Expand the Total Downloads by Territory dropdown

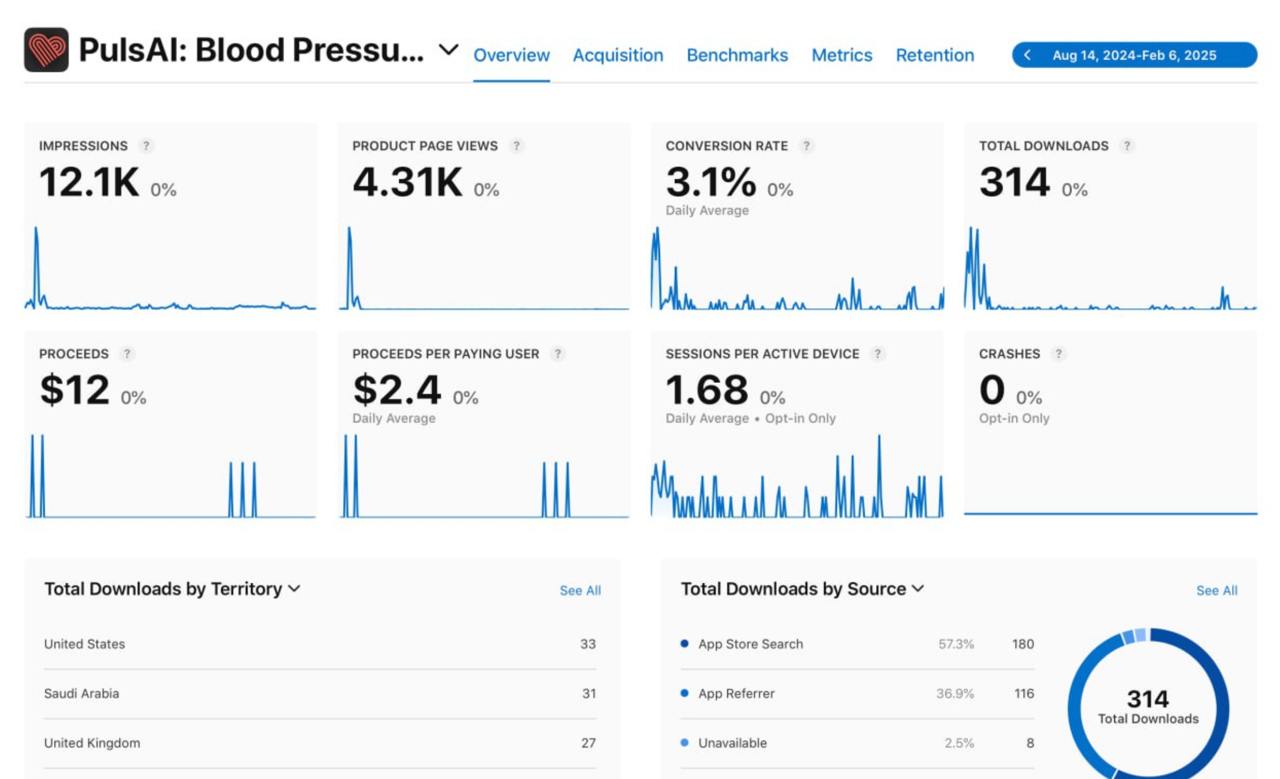[294, 589]
